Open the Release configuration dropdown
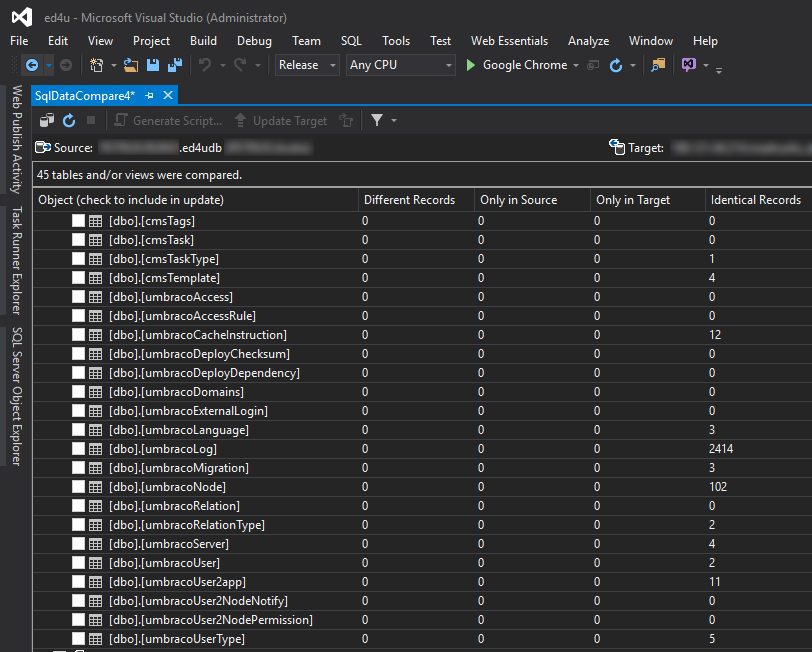Viewport: 812px width, 652px height. click(307, 65)
